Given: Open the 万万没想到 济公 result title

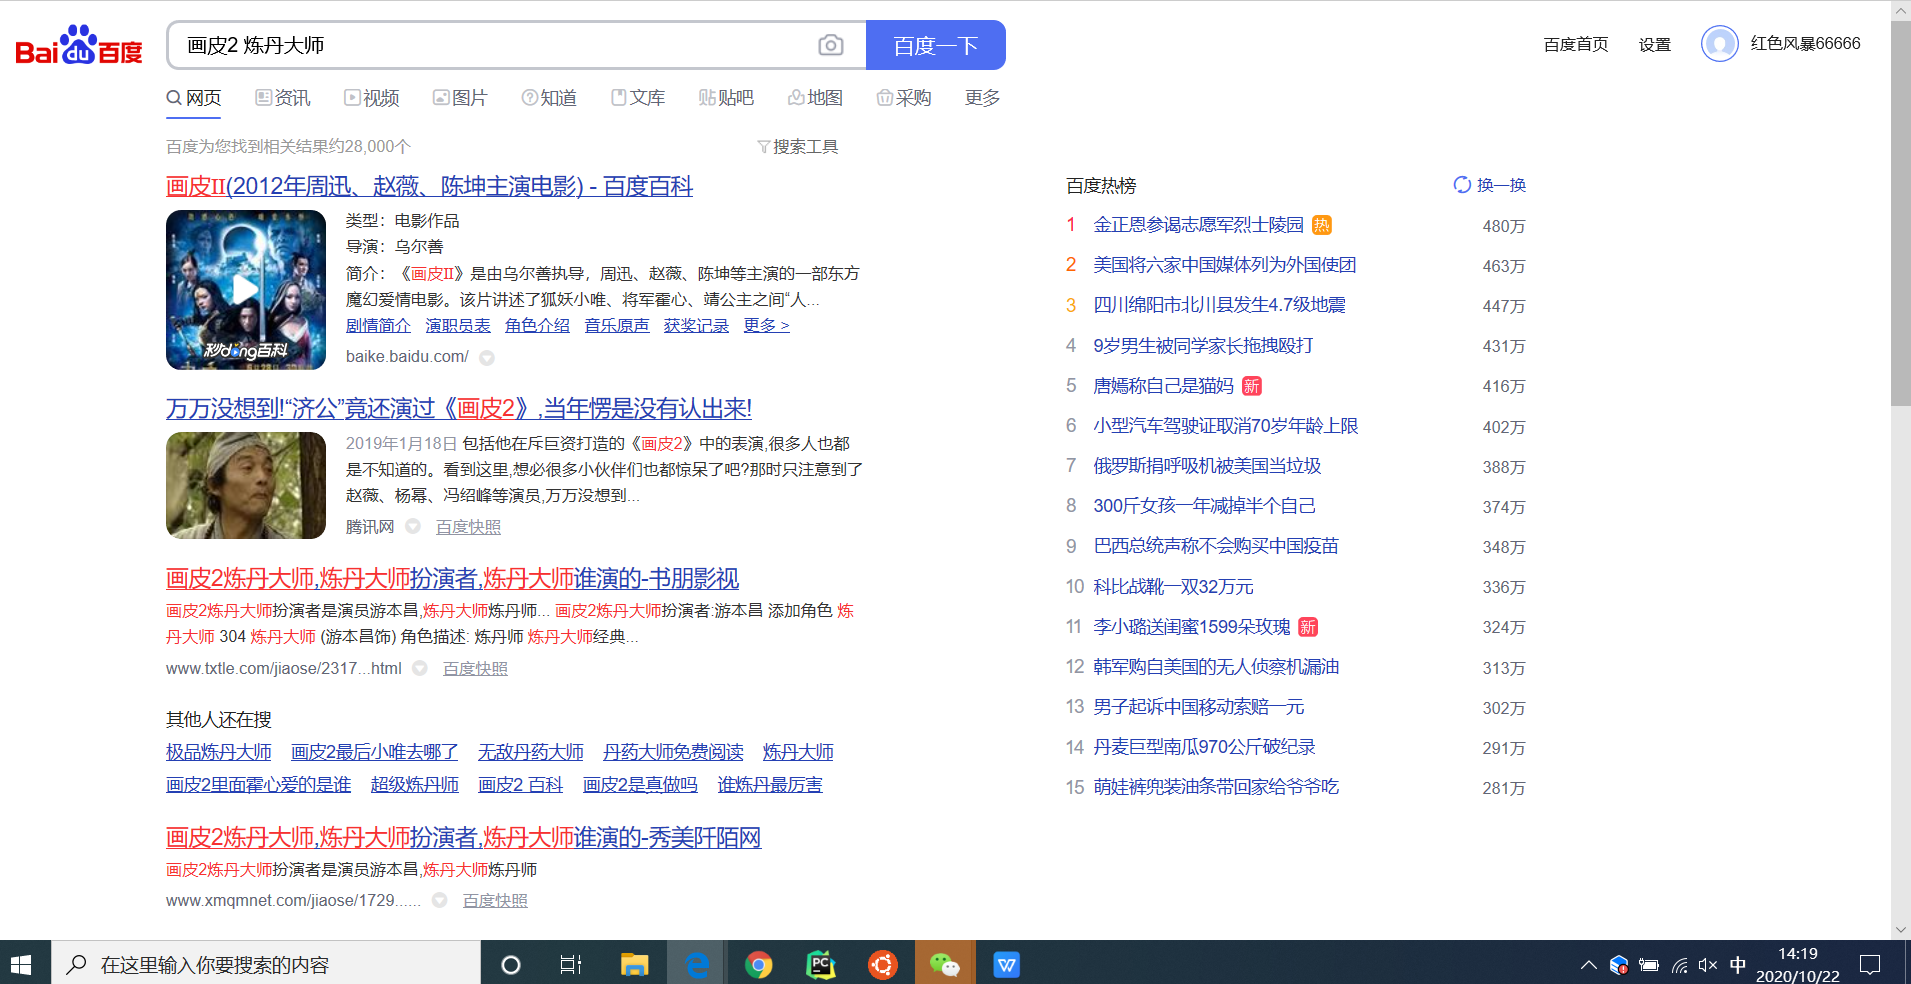Looking at the screenshot, I should tap(459, 408).
